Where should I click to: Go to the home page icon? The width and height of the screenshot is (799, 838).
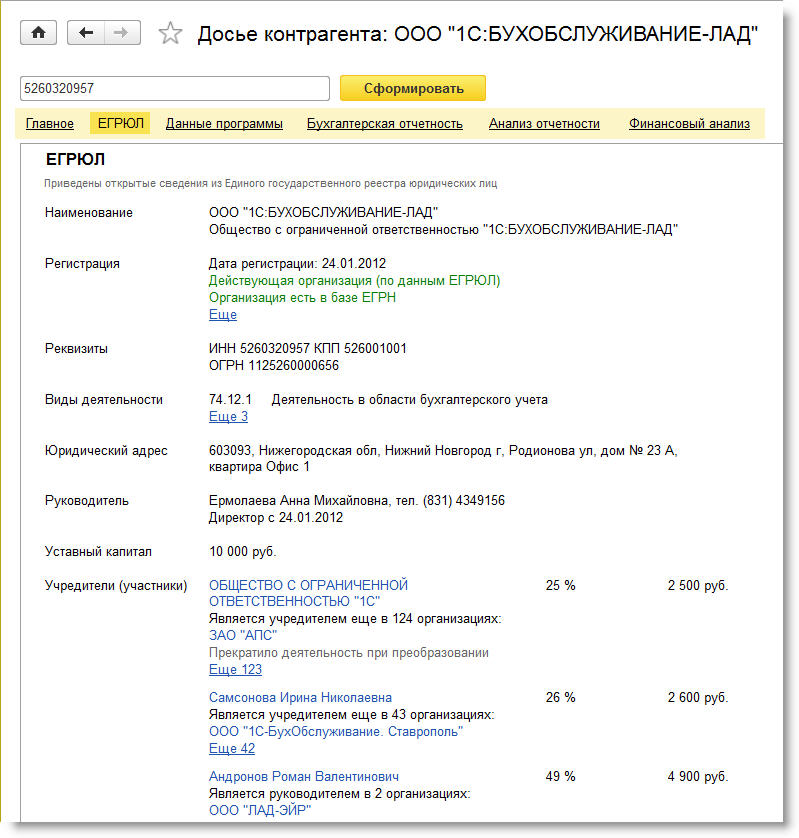(x=38, y=33)
